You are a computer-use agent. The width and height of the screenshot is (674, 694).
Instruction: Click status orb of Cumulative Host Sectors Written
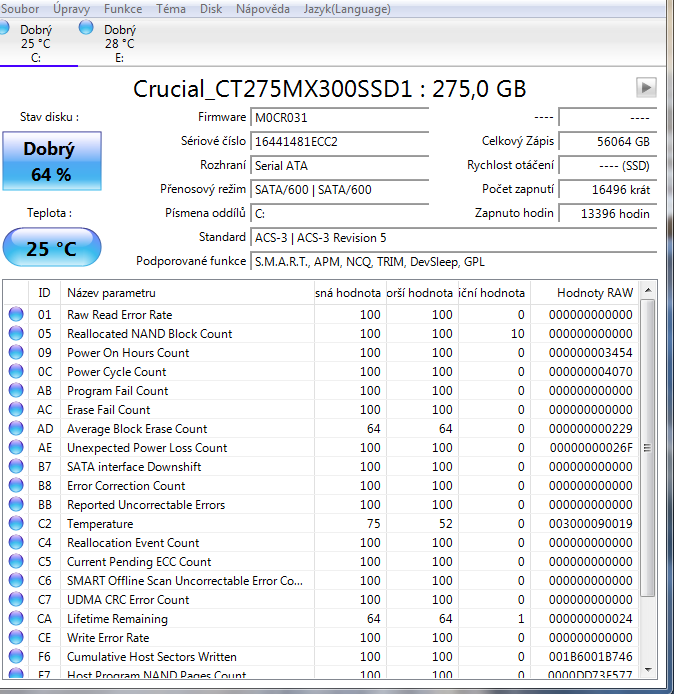(x=16, y=656)
